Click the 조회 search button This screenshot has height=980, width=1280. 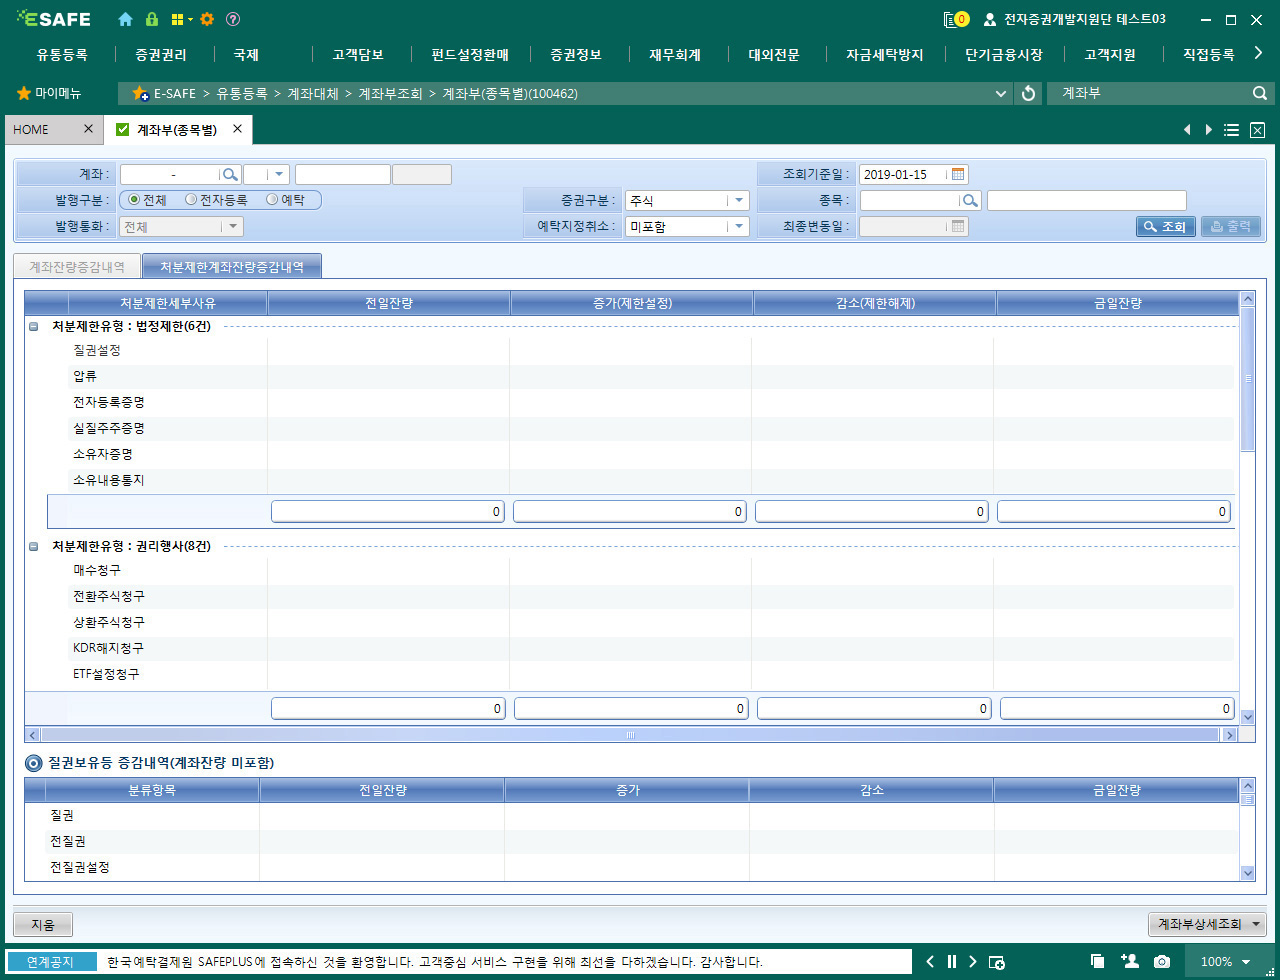tap(1166, 226)
